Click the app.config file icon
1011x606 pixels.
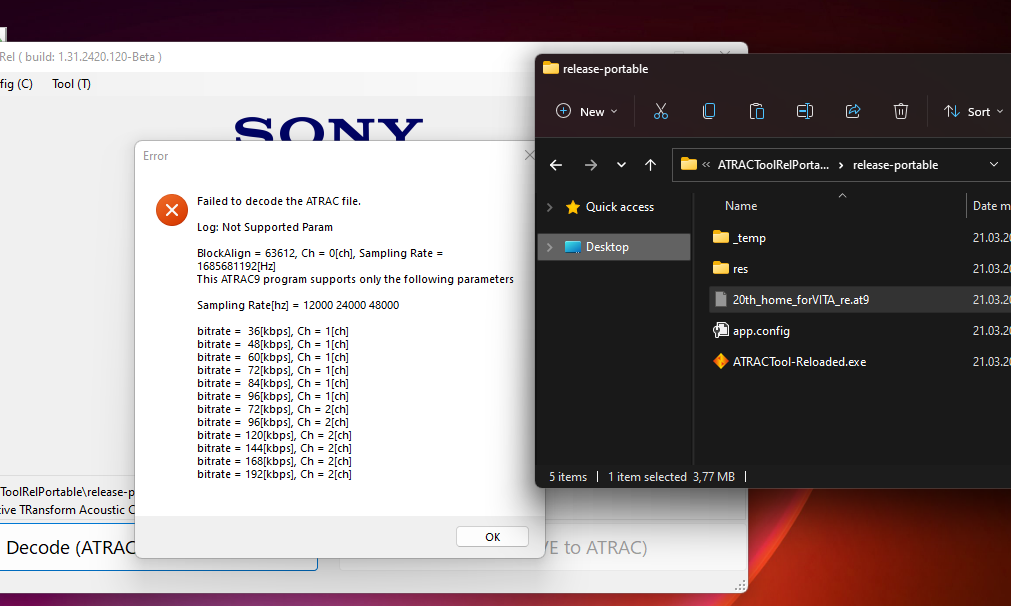click(720, 331)
